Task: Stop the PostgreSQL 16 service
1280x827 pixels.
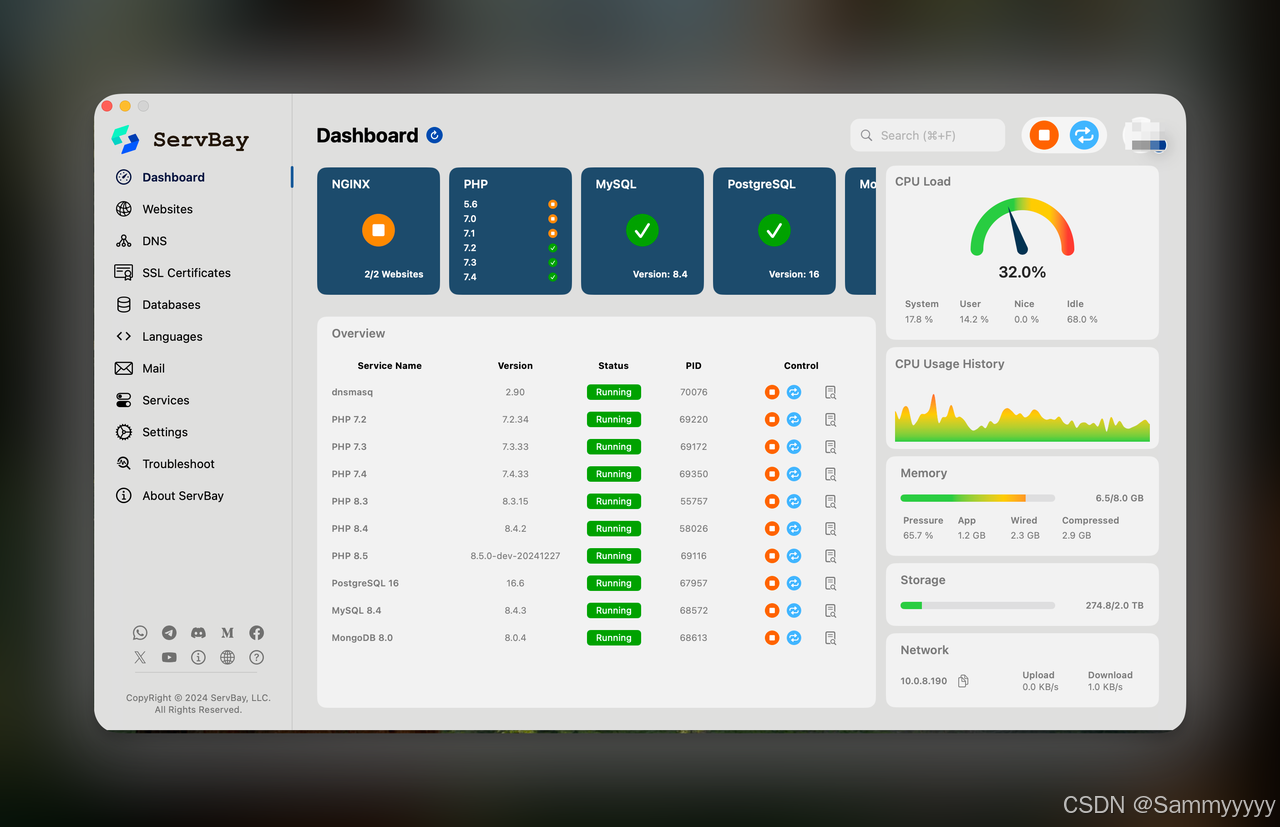Action: (x=772, y=583)
